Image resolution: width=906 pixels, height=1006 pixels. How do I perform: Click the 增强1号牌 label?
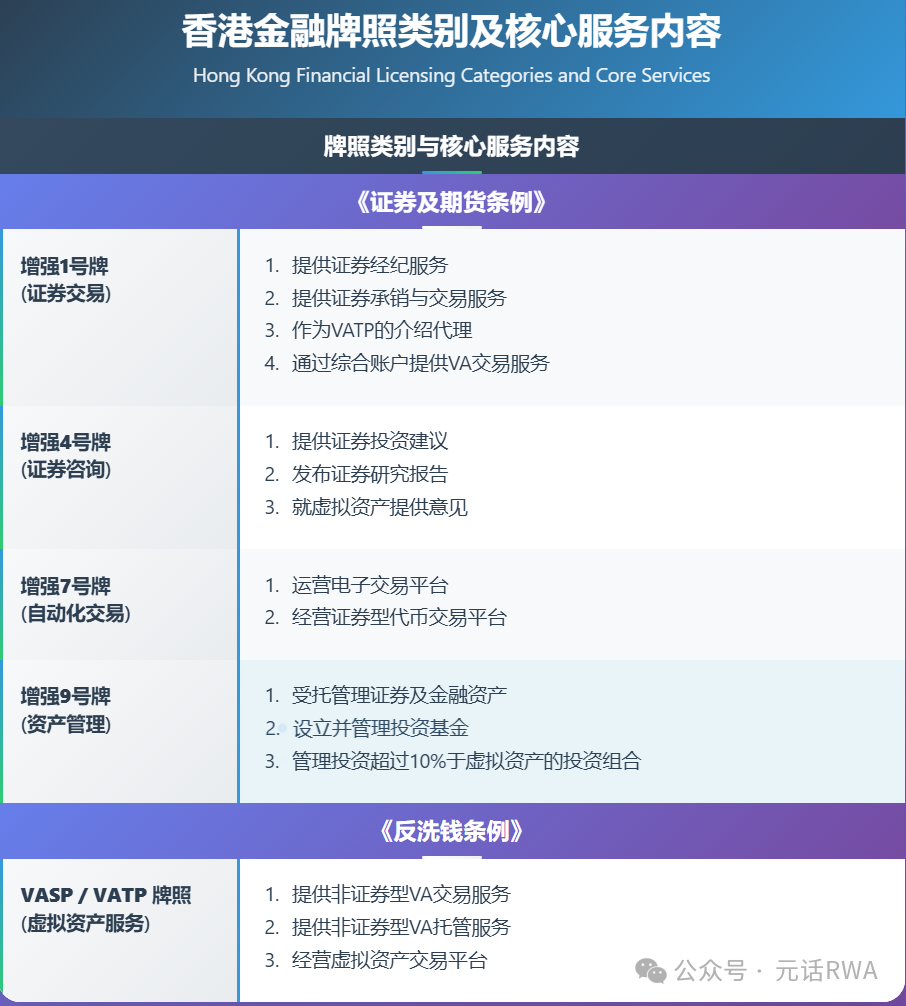pyautogui.click(x=64, y=266)
